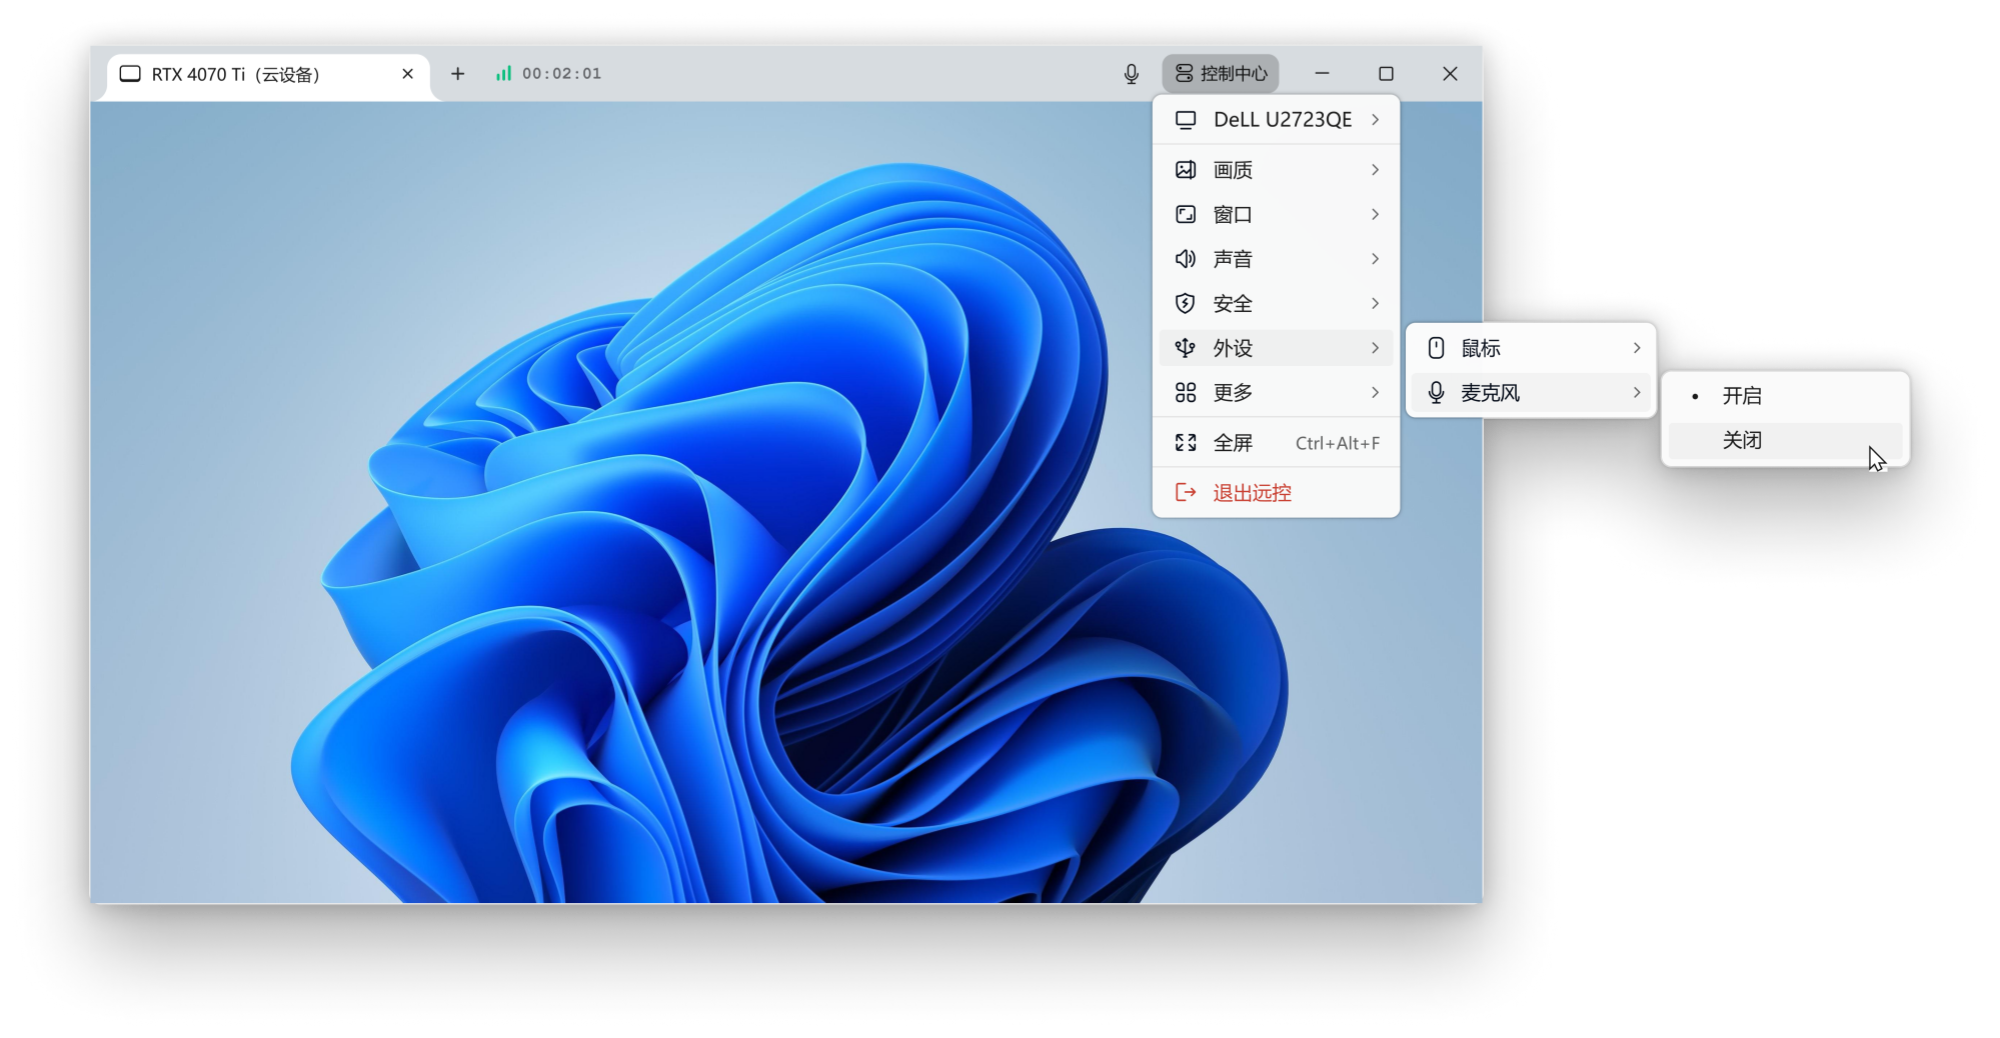Viewport: 2000px width, 1038px height.
Task: Add a new tab with the plus icon
Action: (x=458, y=74)
